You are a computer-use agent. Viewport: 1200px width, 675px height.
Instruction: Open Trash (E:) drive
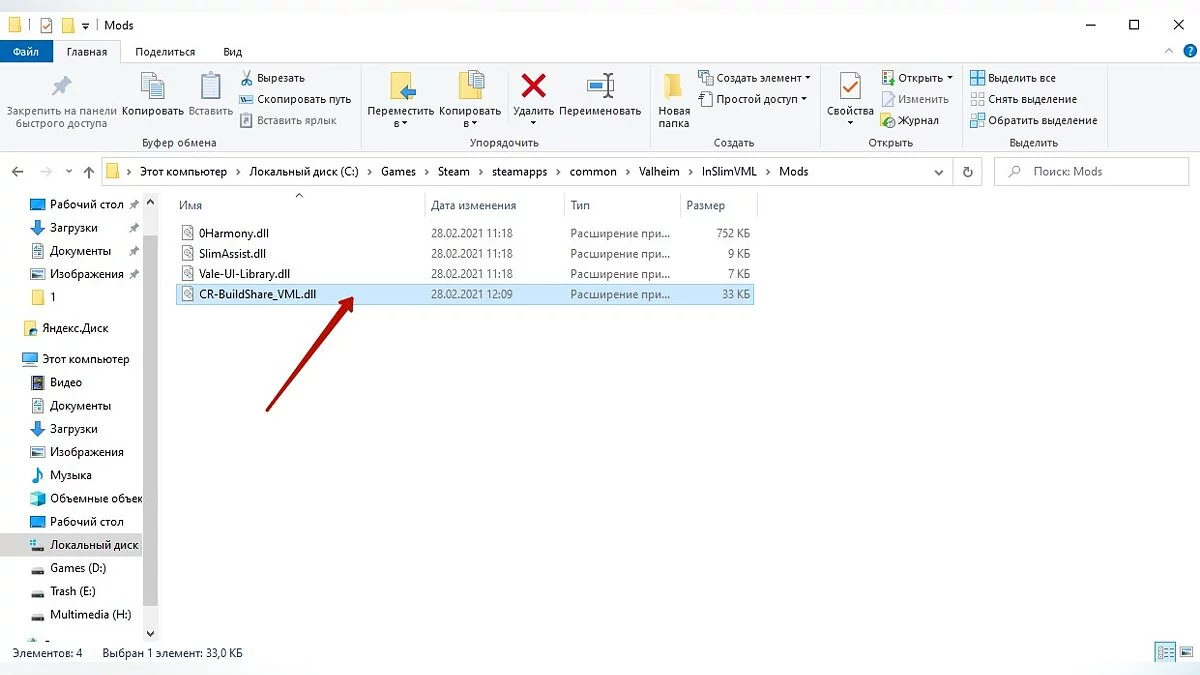tap(63, 591)
